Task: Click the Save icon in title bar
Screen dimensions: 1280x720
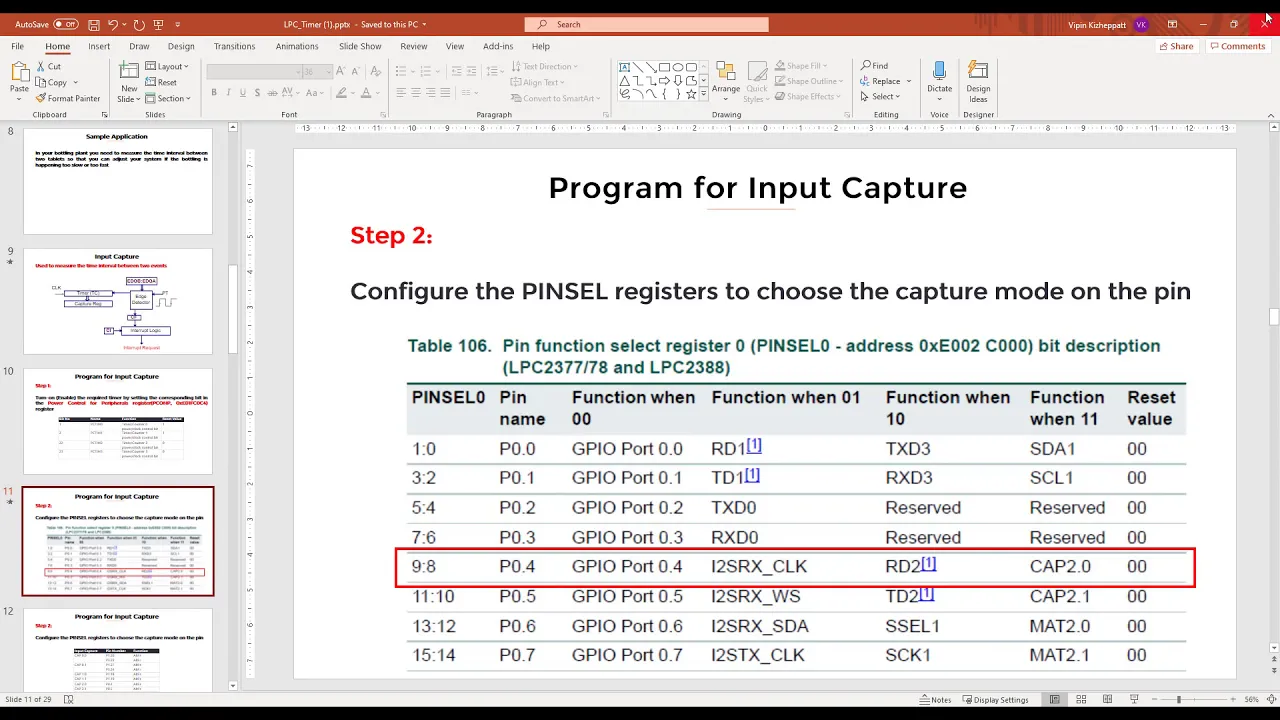Action: click(93, 24)
